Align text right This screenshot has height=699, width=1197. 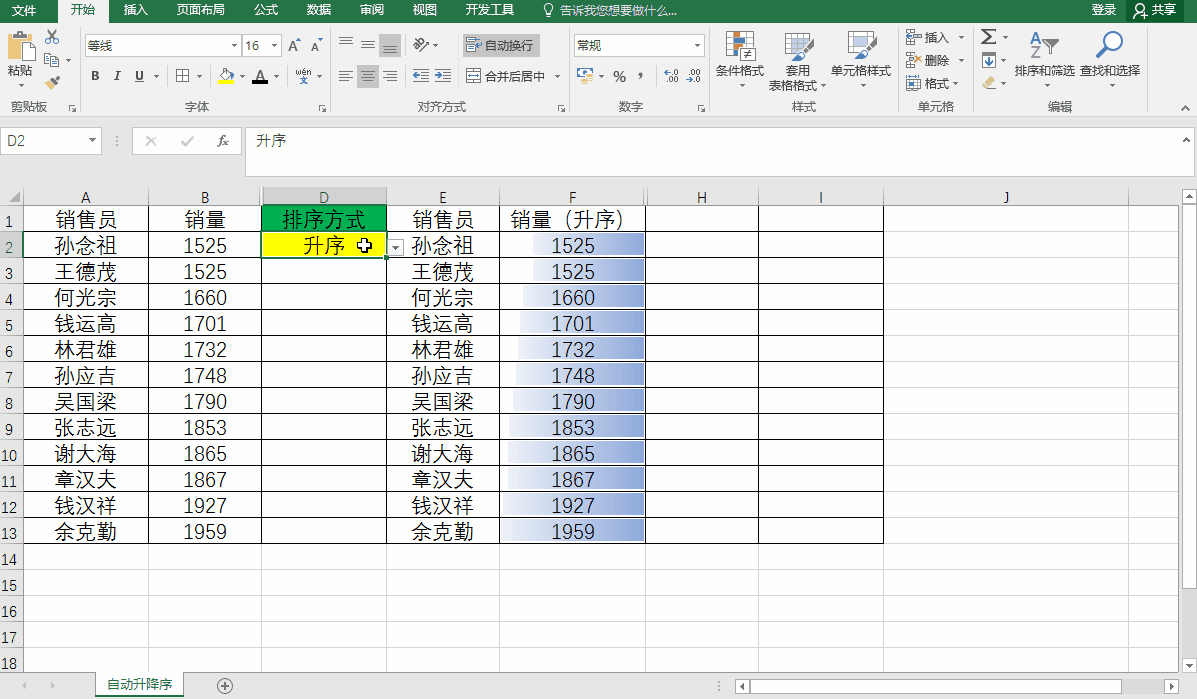pyautogui.click(x=390, y=76)
